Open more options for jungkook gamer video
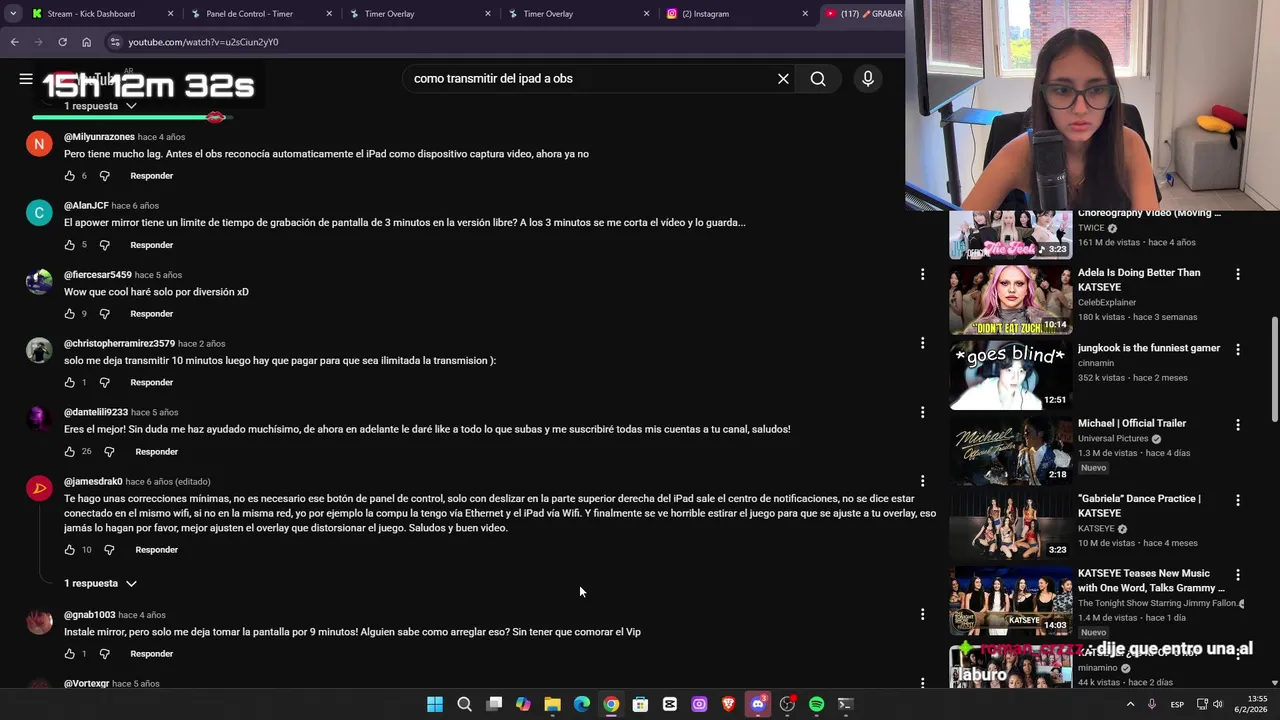Viewport: 1280px width, 720px height. click(1237, 349)
